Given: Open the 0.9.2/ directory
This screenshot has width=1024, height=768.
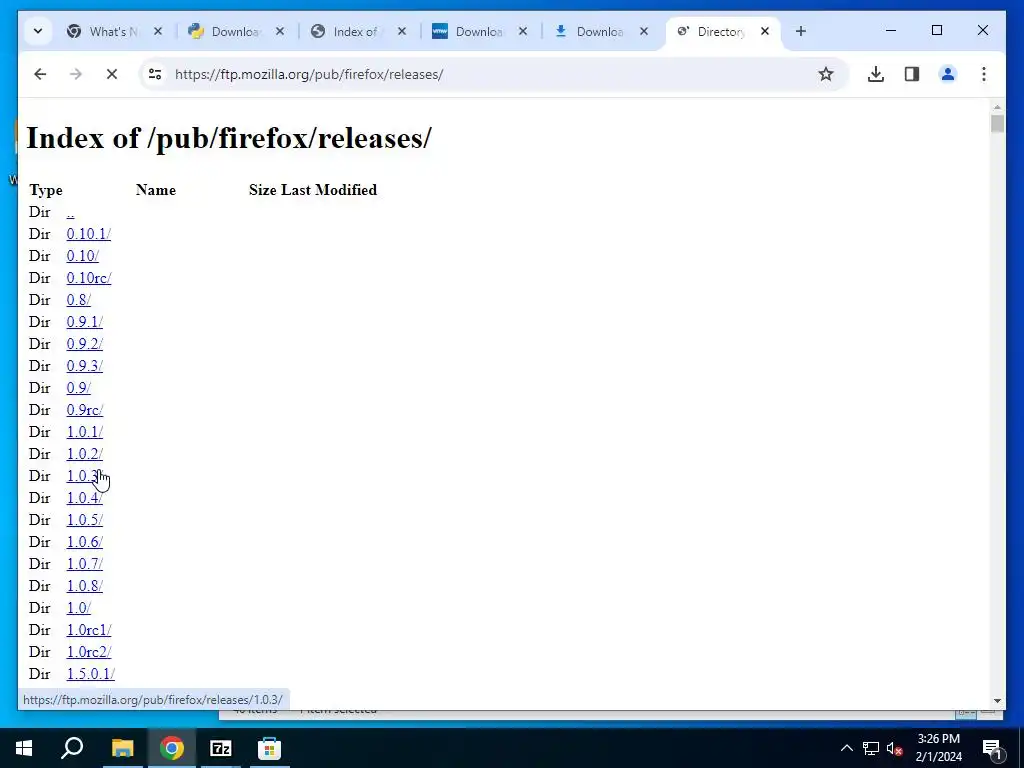Looking at the screenshot, I should [84, 344].
